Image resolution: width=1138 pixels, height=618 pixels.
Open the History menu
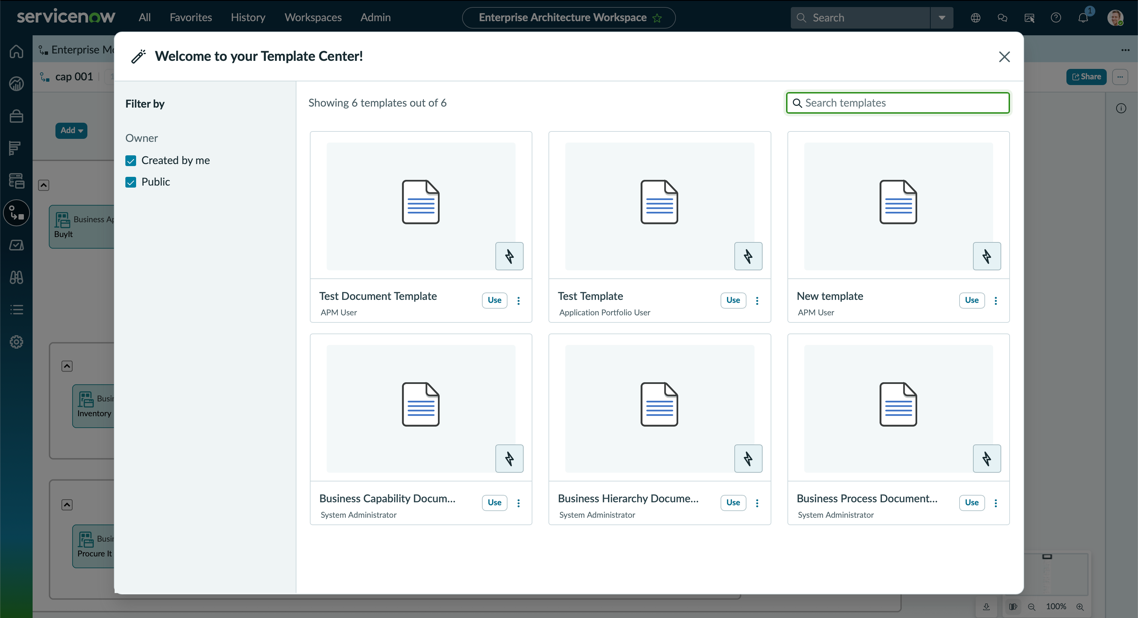[x=248, y=17]
